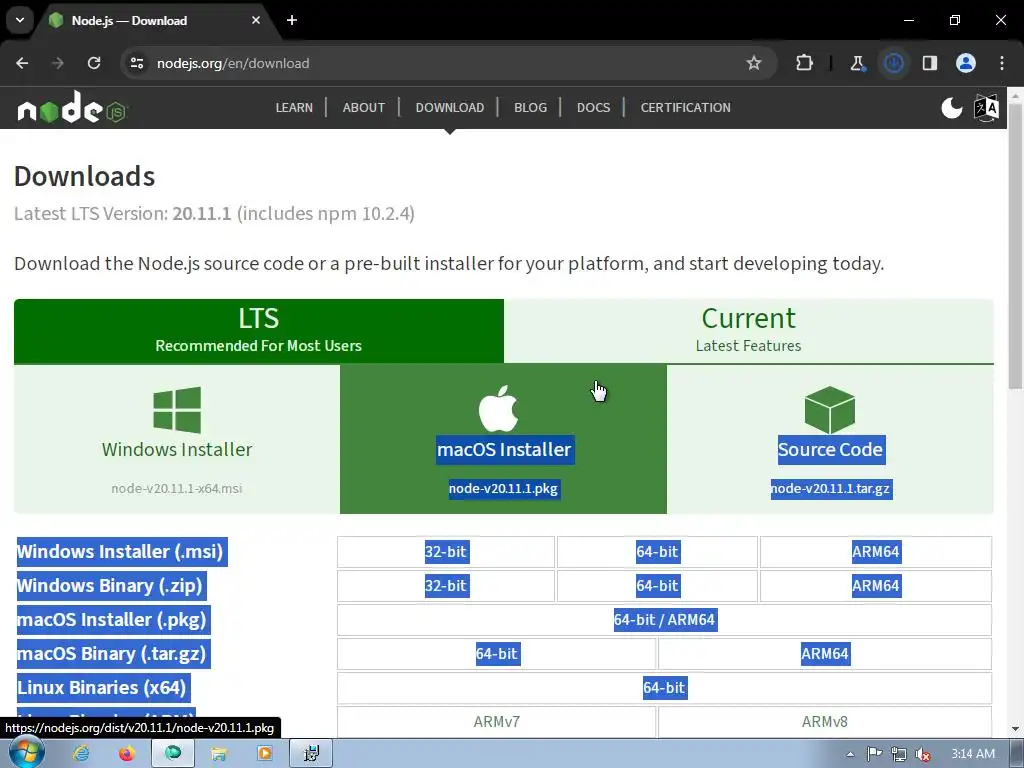Download 32-bit Windows Installer (.msi)
The image size is (1024, 768).
(445, 552)
